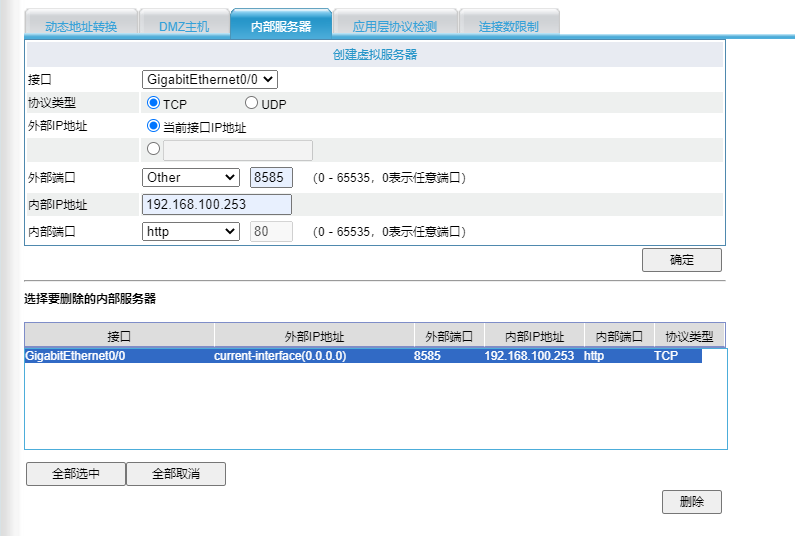Click the 内部IP地址 column header
The height and width of the screenshot is (536, 795).
[x=534, y=336]
